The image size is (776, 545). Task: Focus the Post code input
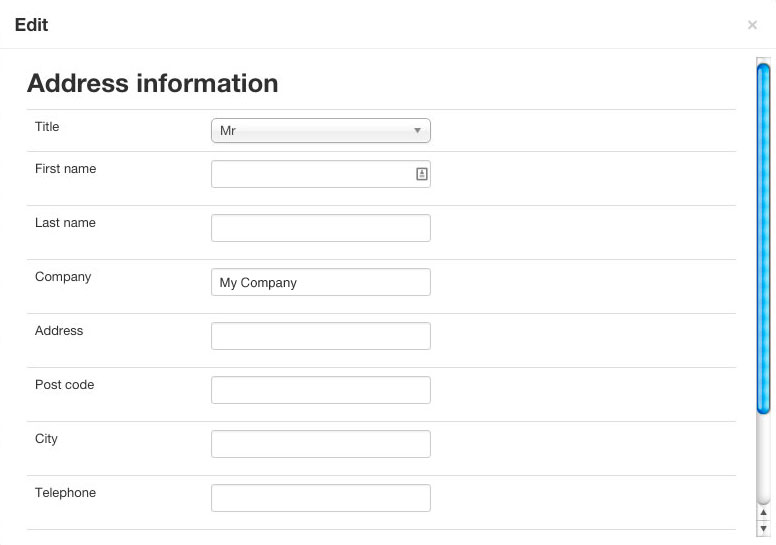pos(320,390)
